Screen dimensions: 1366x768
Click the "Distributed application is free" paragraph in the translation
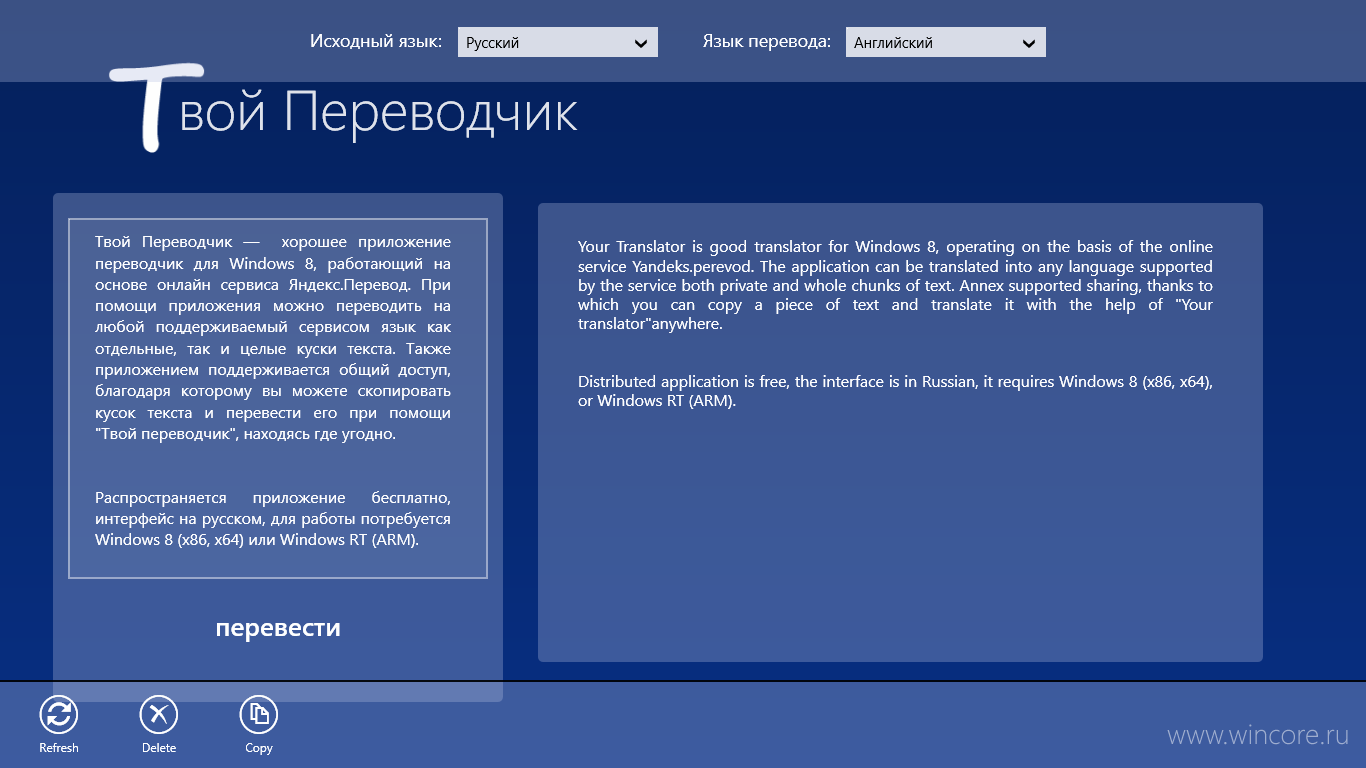(x=896, y=392)
